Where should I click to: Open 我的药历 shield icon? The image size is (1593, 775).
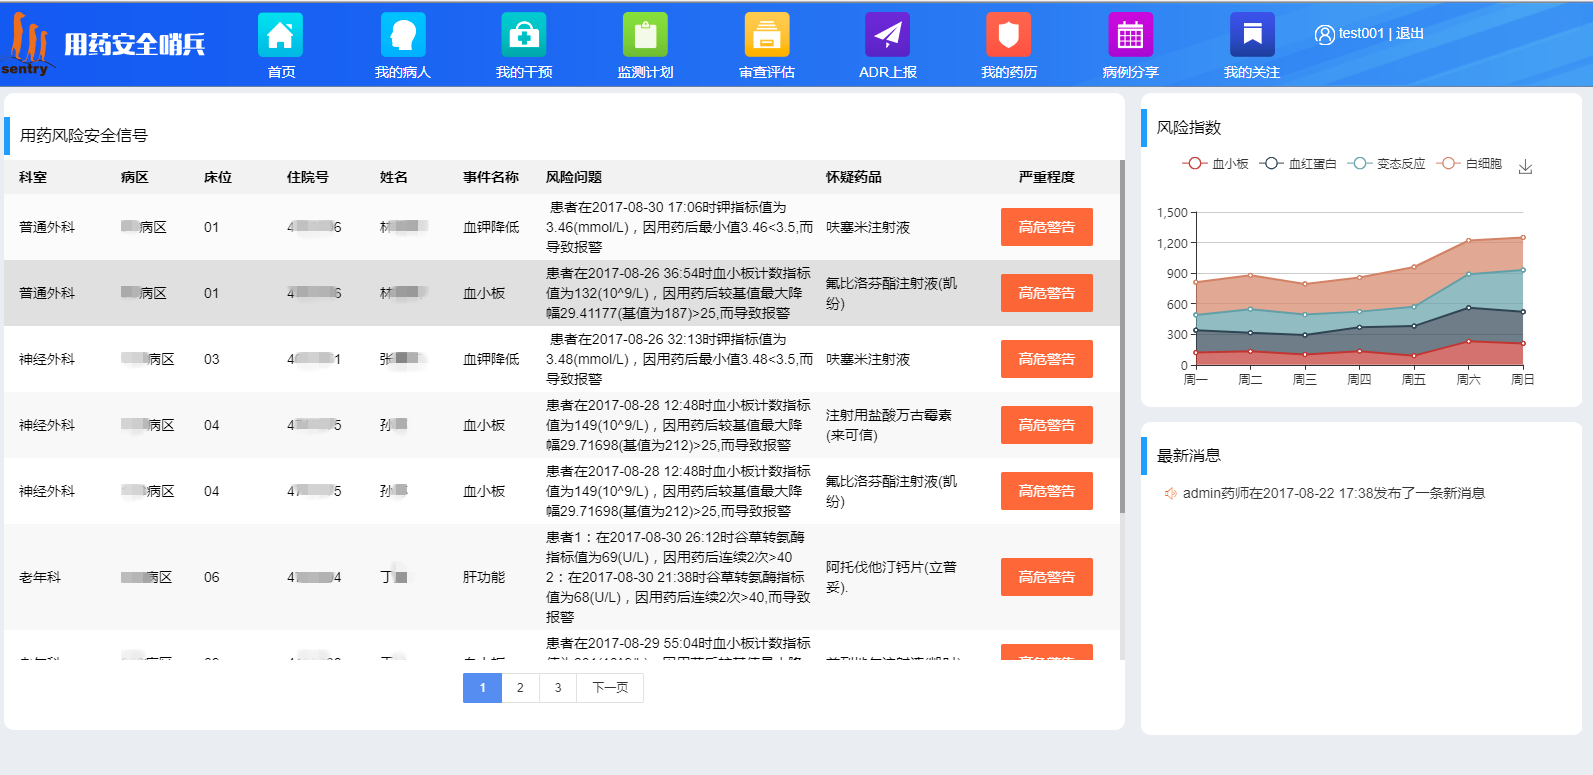pos(1009,35)
